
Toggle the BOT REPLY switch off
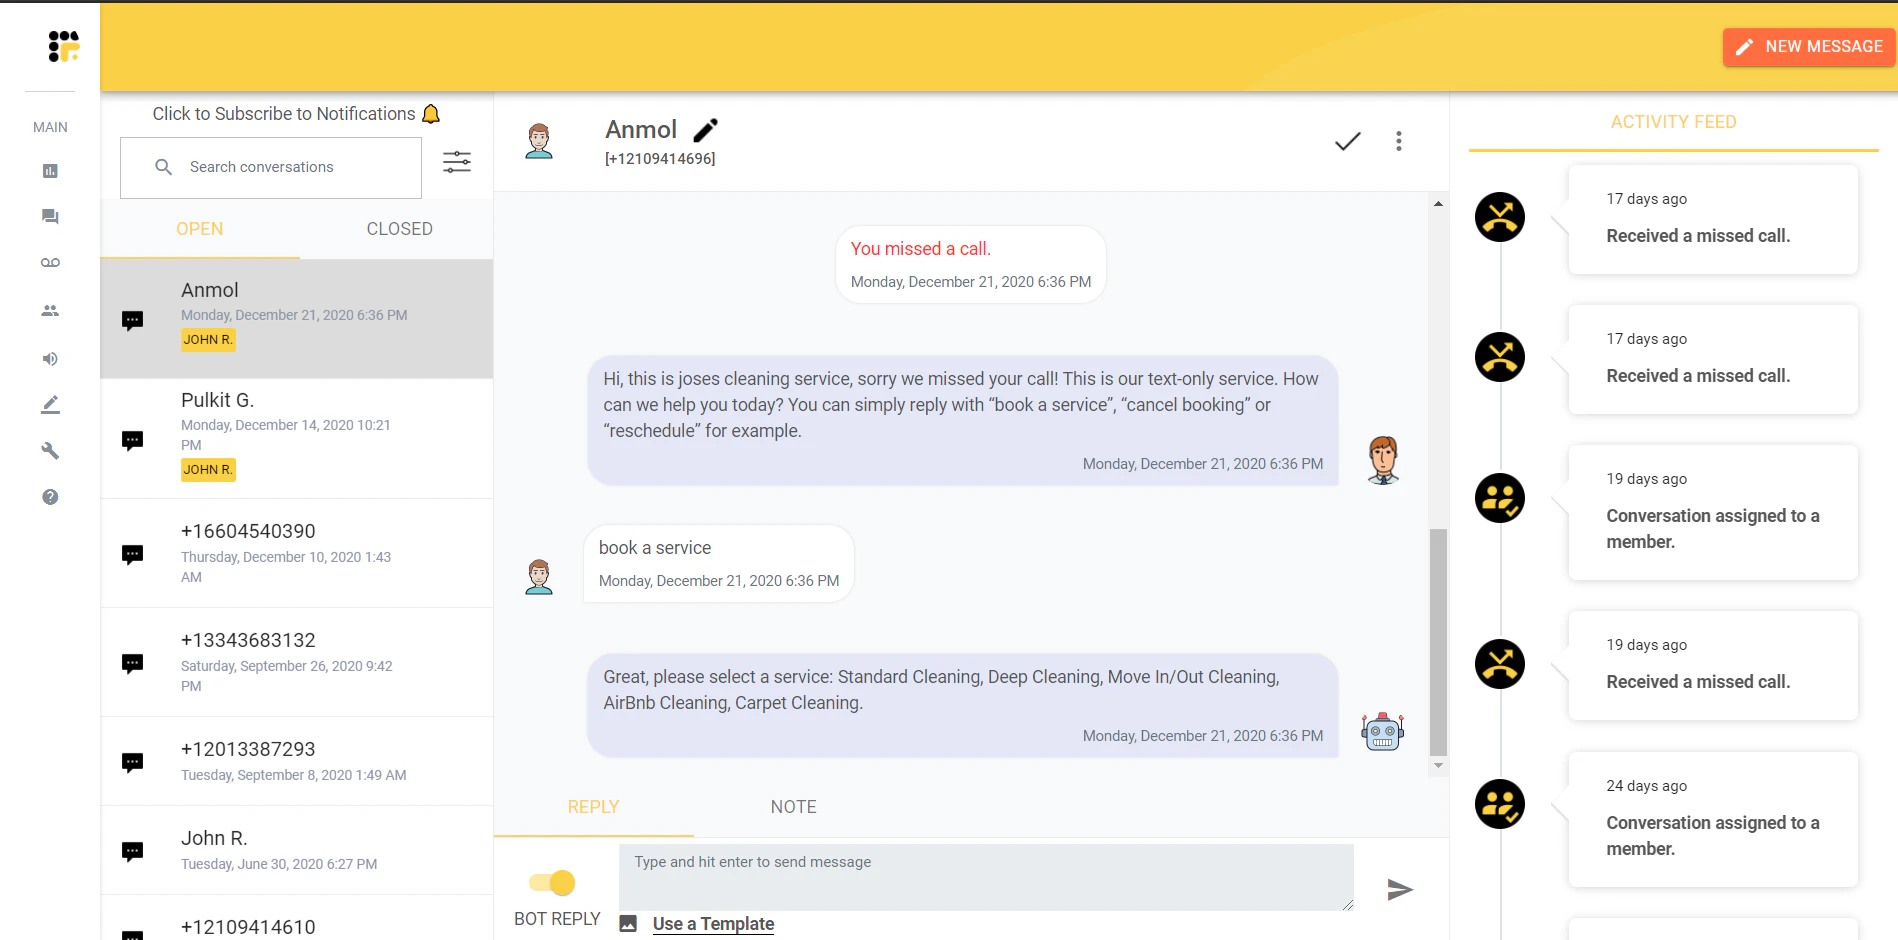click(x=556, y=882)
